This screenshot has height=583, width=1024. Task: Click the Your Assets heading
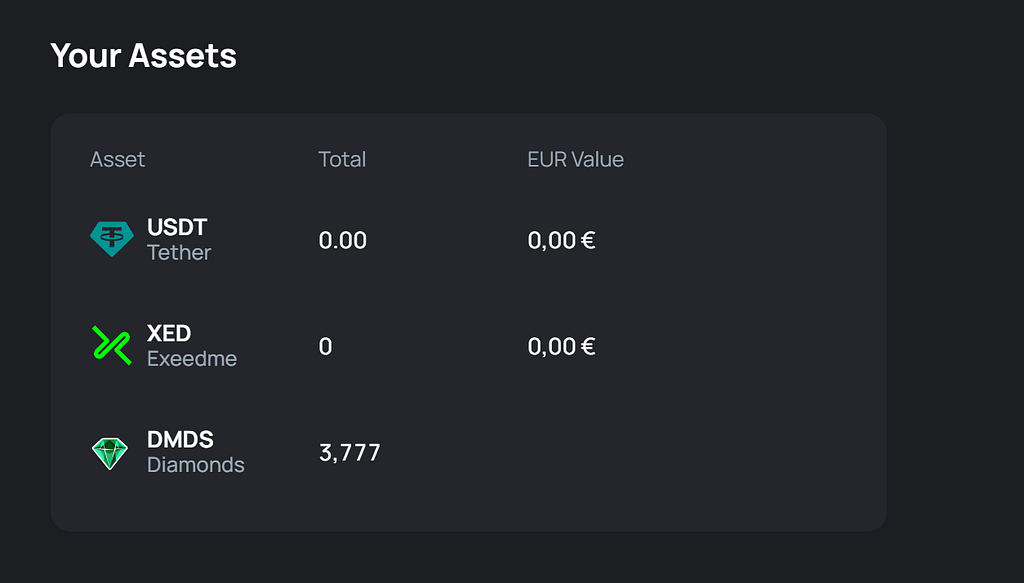pos(144,55)
